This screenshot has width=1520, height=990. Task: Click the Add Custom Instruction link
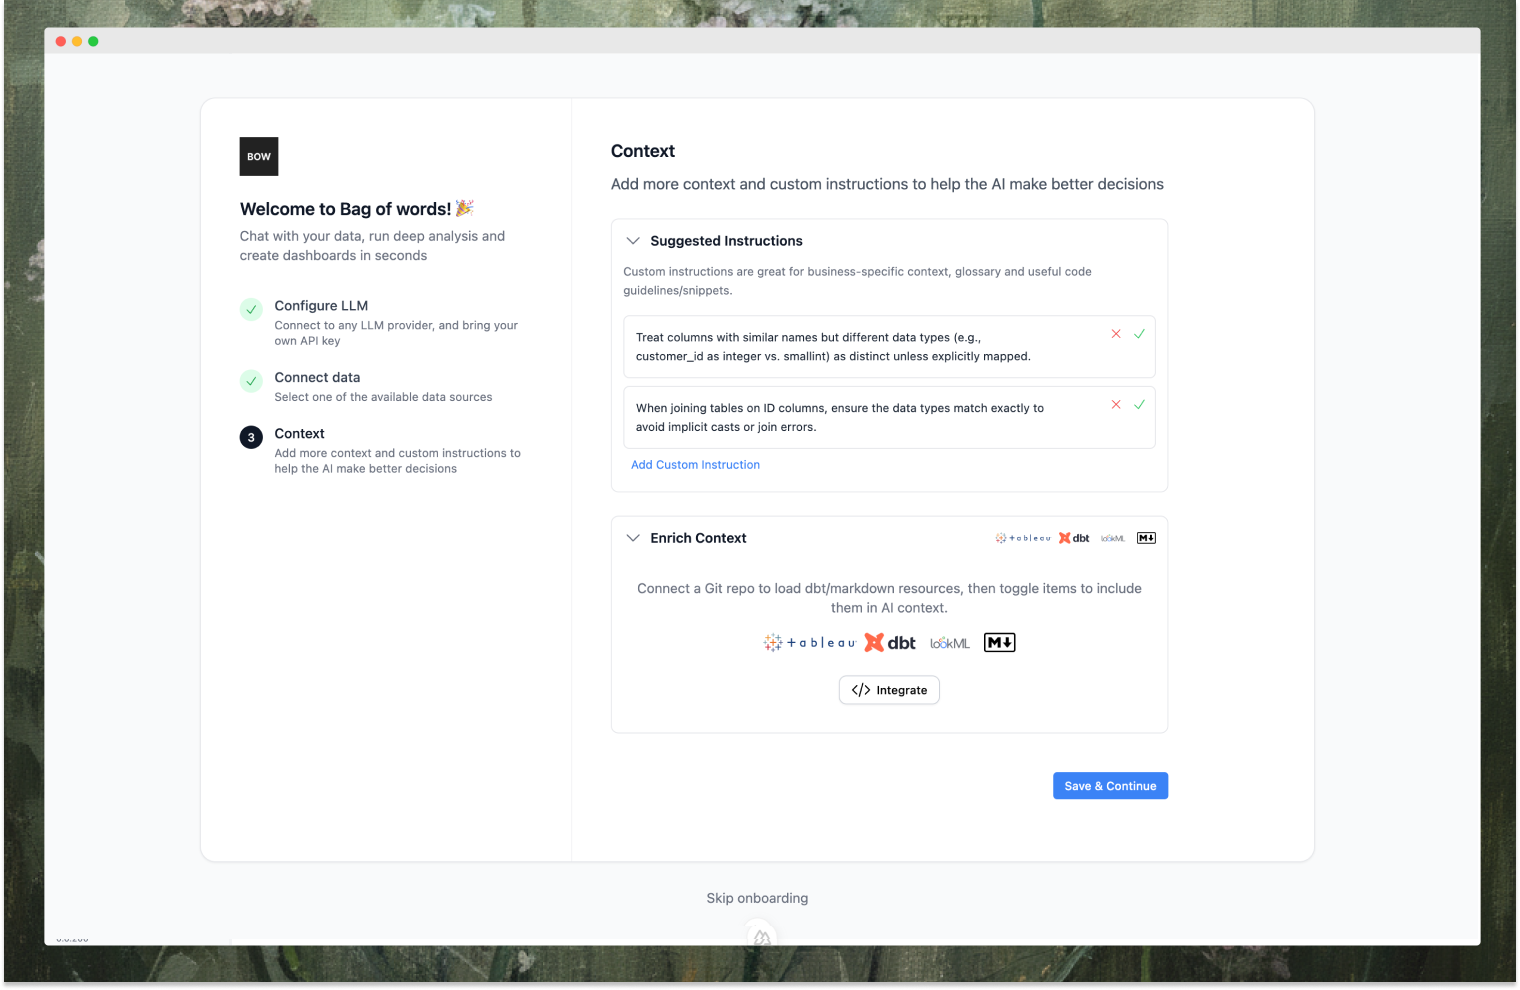695,465
